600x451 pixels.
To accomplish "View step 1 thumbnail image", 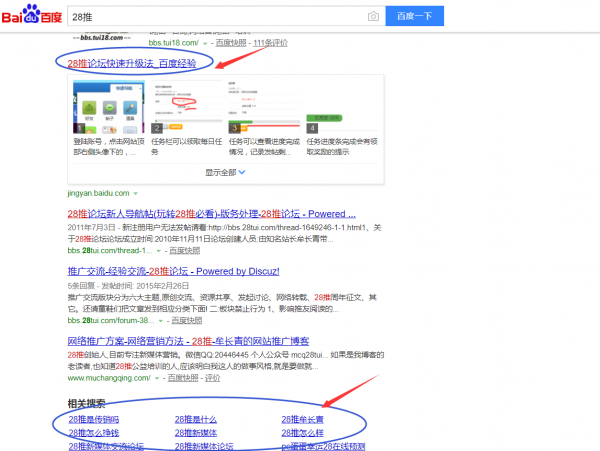I will pyautogui.click(x=109, y=107).
